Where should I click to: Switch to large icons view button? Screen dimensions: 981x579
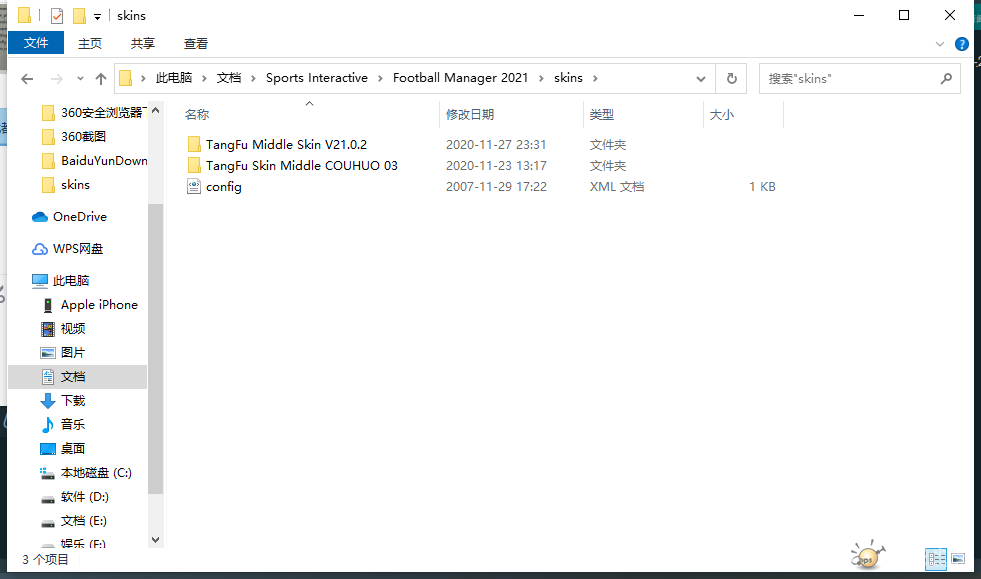[958, 559]
